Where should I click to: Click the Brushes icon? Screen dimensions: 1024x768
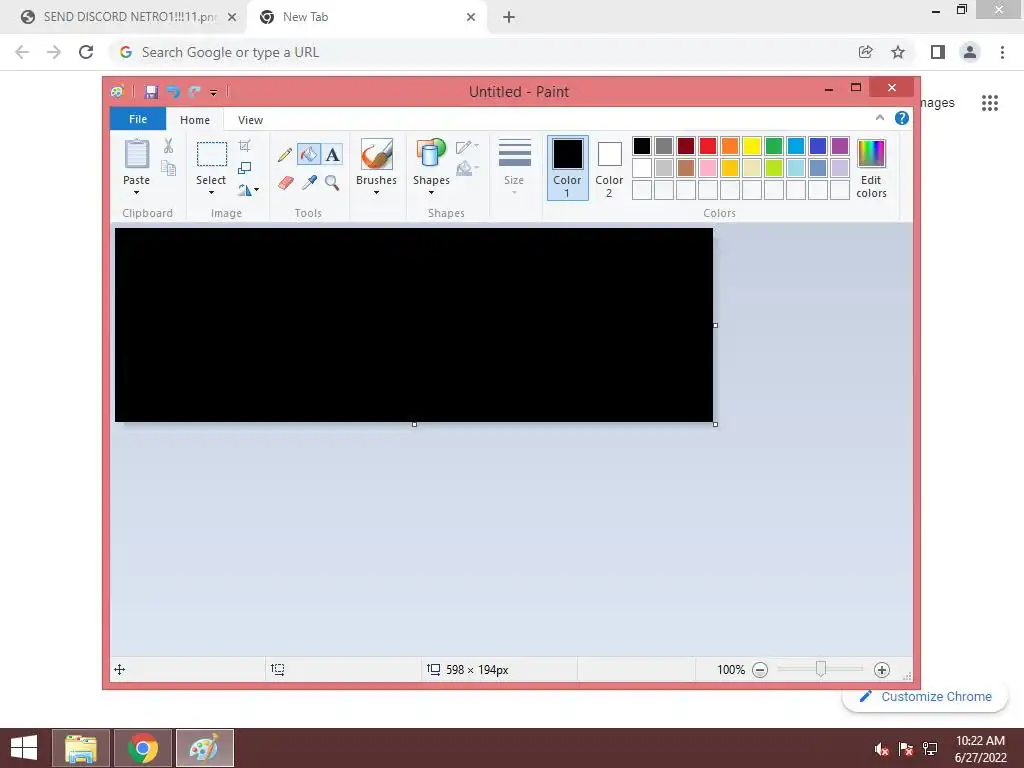point(377,155)
